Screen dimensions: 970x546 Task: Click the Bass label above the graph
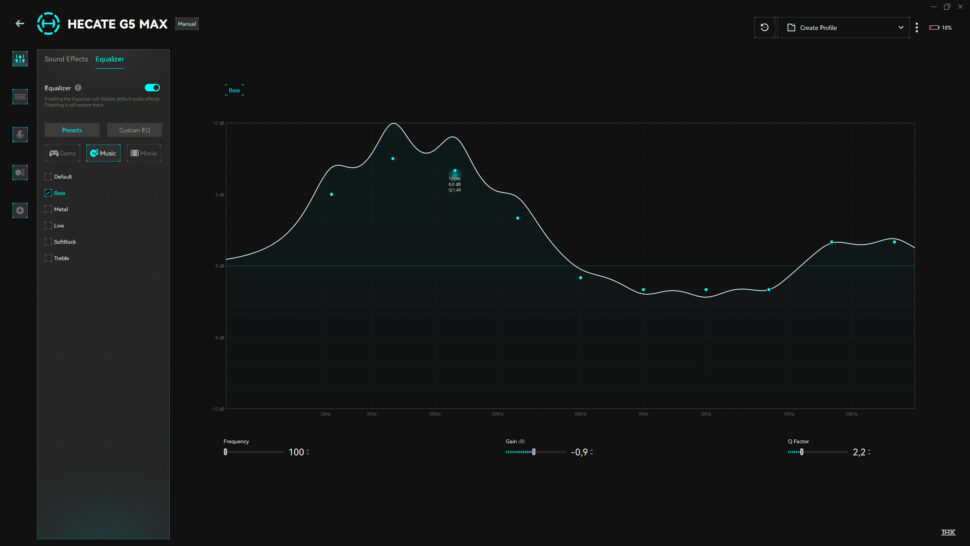click(234, 90)
